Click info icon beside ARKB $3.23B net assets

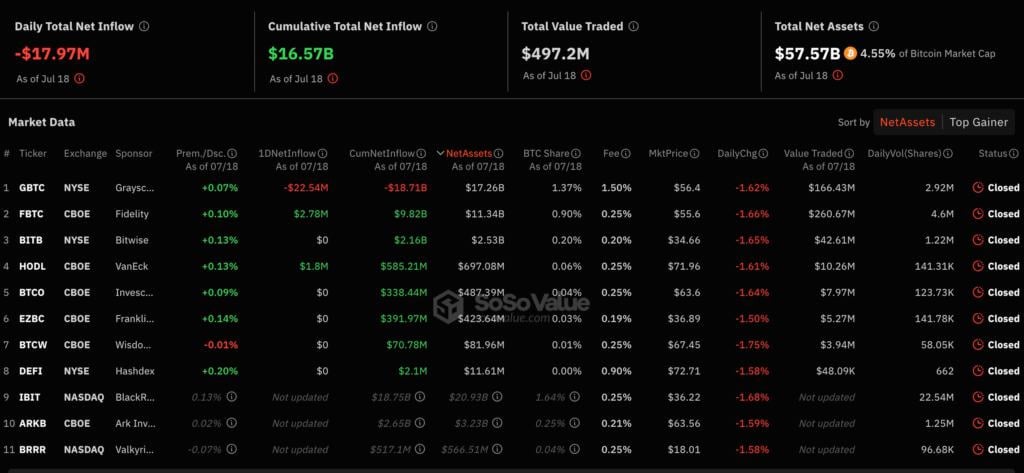(498, 423)
